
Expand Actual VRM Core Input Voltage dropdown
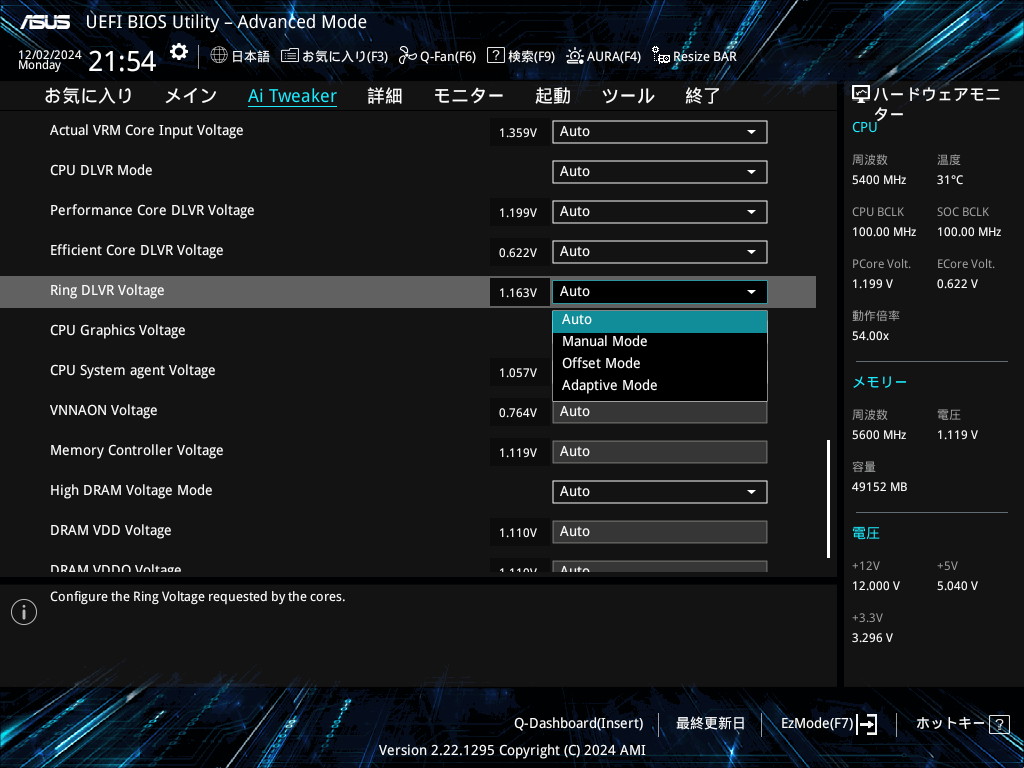tap(660, 132)
